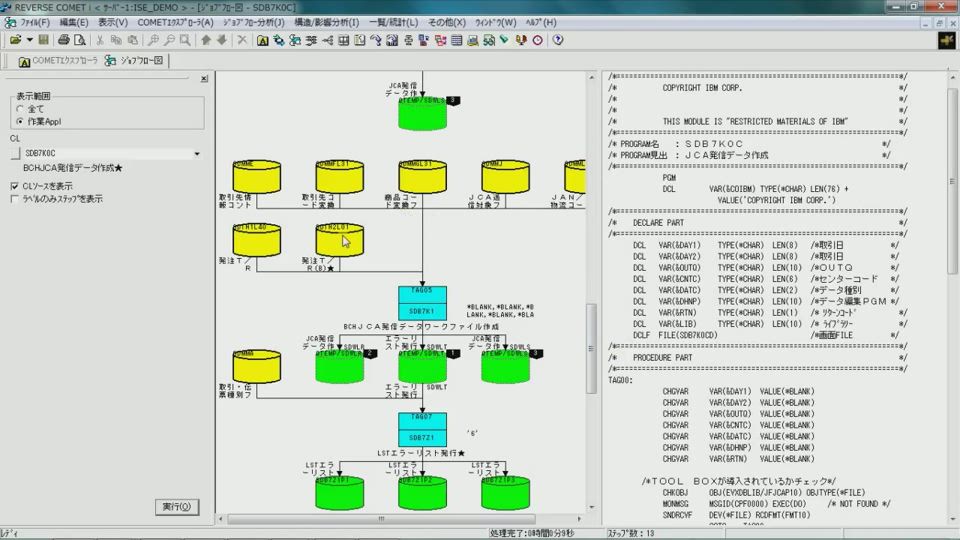The image size is (960, 540).
Task: Click the red clock toolbar icon
Action: pos(537,40)
